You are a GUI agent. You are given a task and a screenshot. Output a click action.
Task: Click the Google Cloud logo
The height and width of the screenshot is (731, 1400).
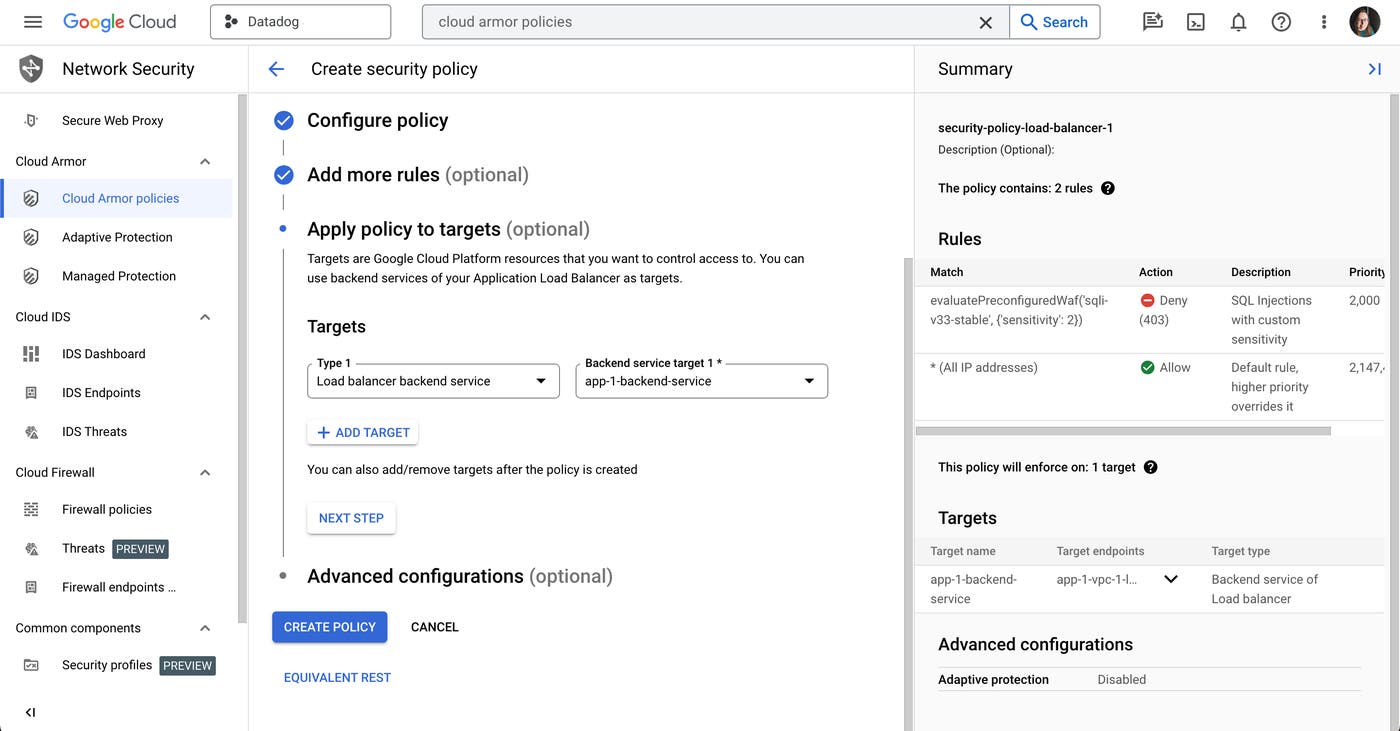pos(119,22)
